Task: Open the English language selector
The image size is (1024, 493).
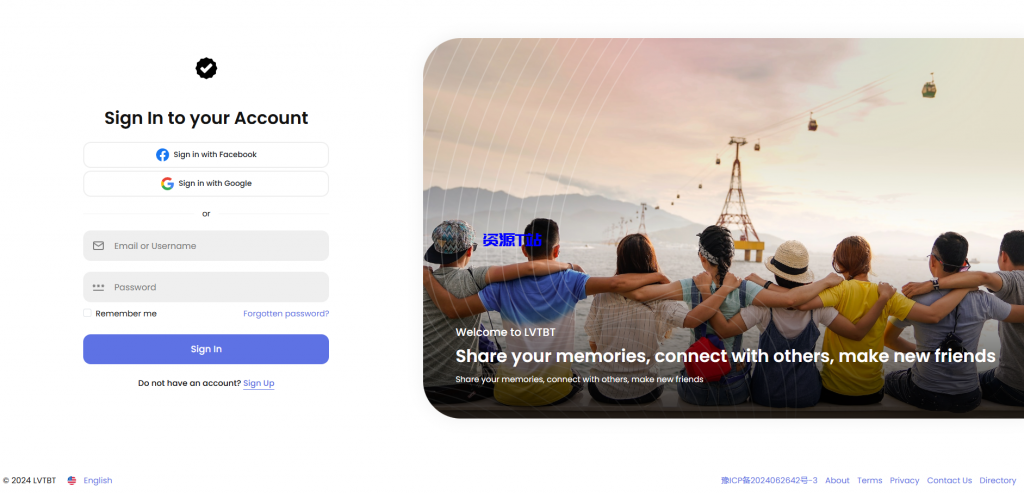Action: (x=98, y=481)
